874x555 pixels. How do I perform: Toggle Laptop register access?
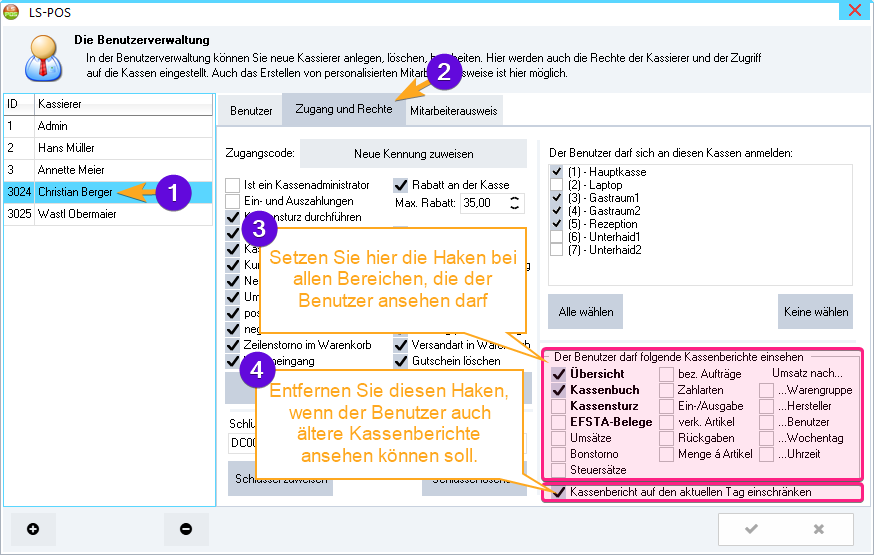click(x=556, y=185)
